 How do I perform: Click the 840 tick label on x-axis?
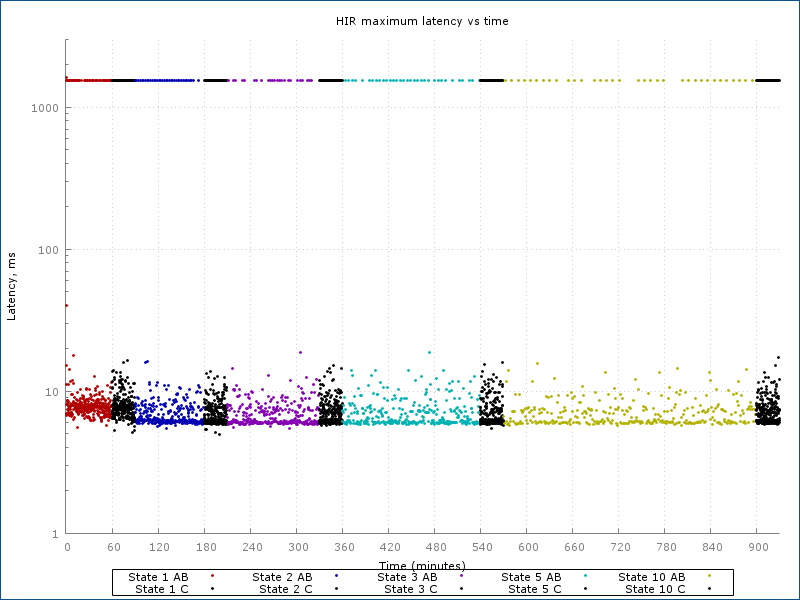(712, 547)
